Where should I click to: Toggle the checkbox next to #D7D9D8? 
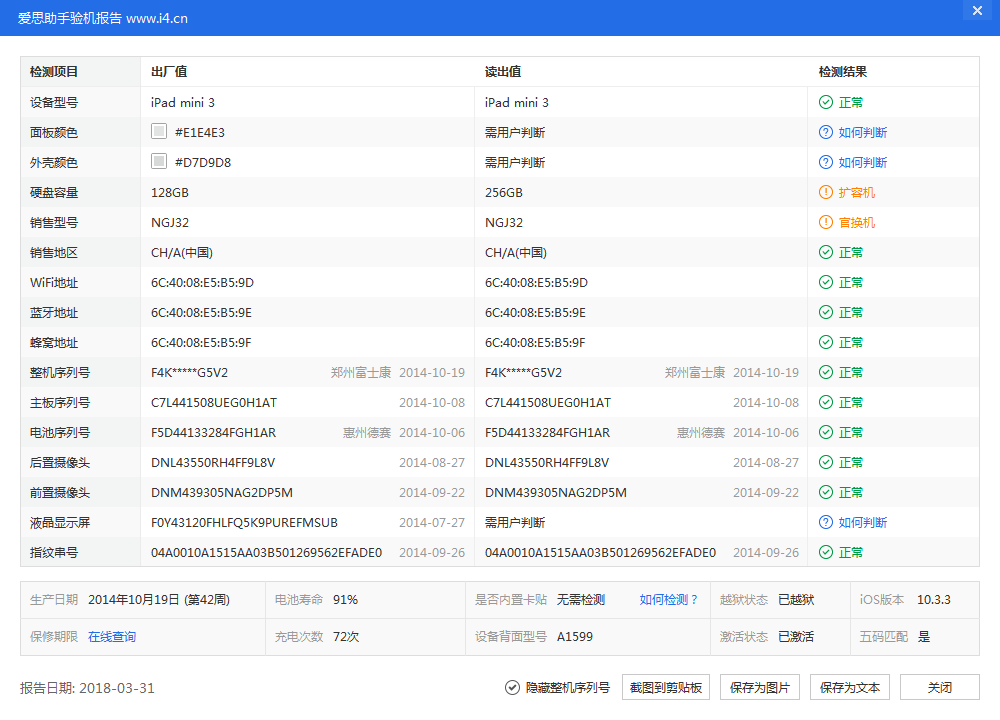coord(157,160)
